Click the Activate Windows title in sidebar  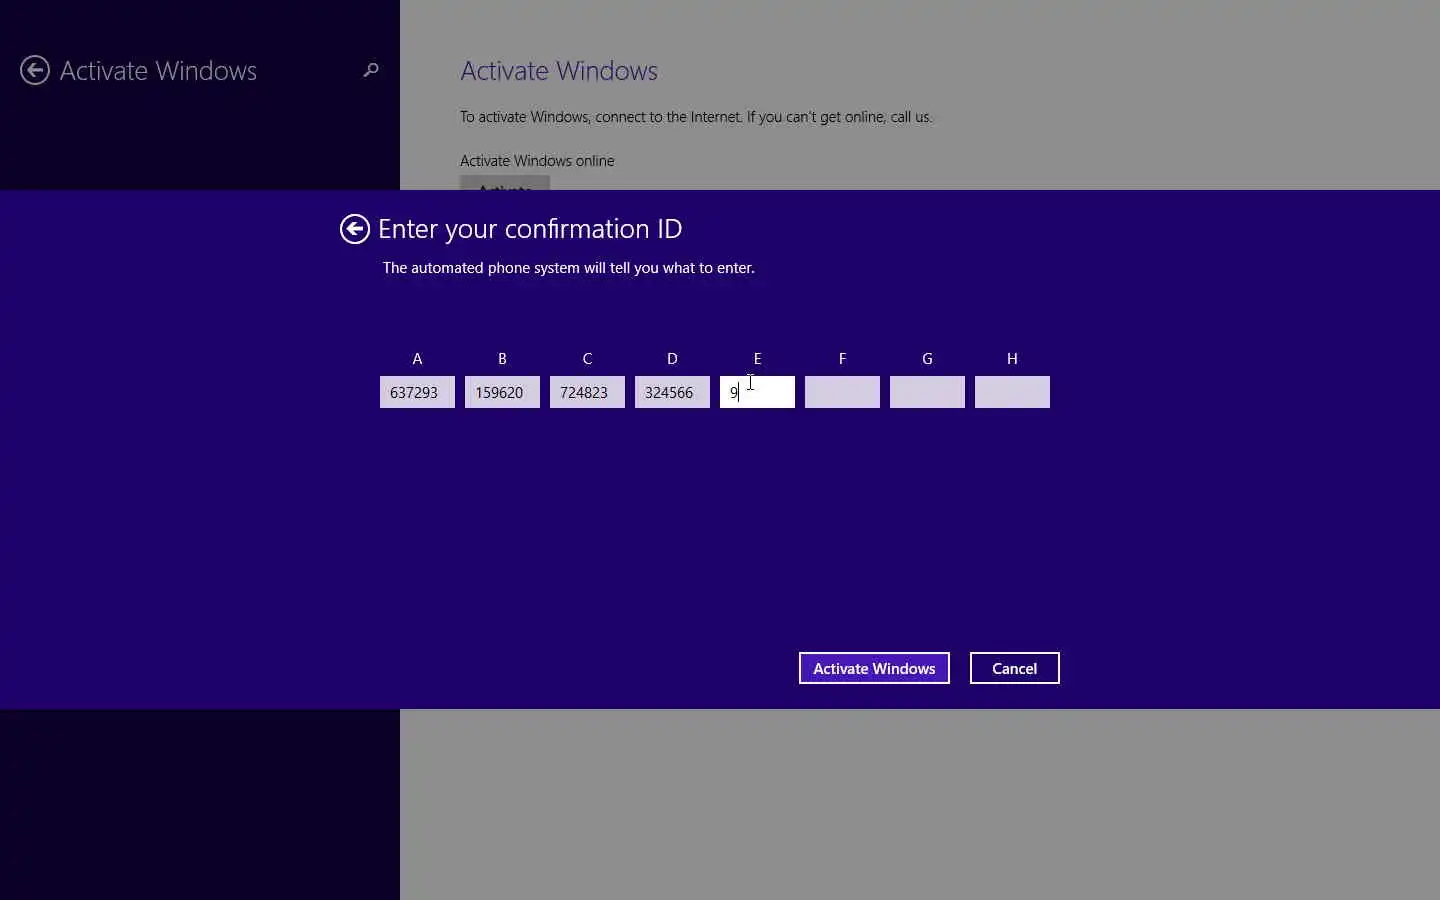[x=158, y=71]
